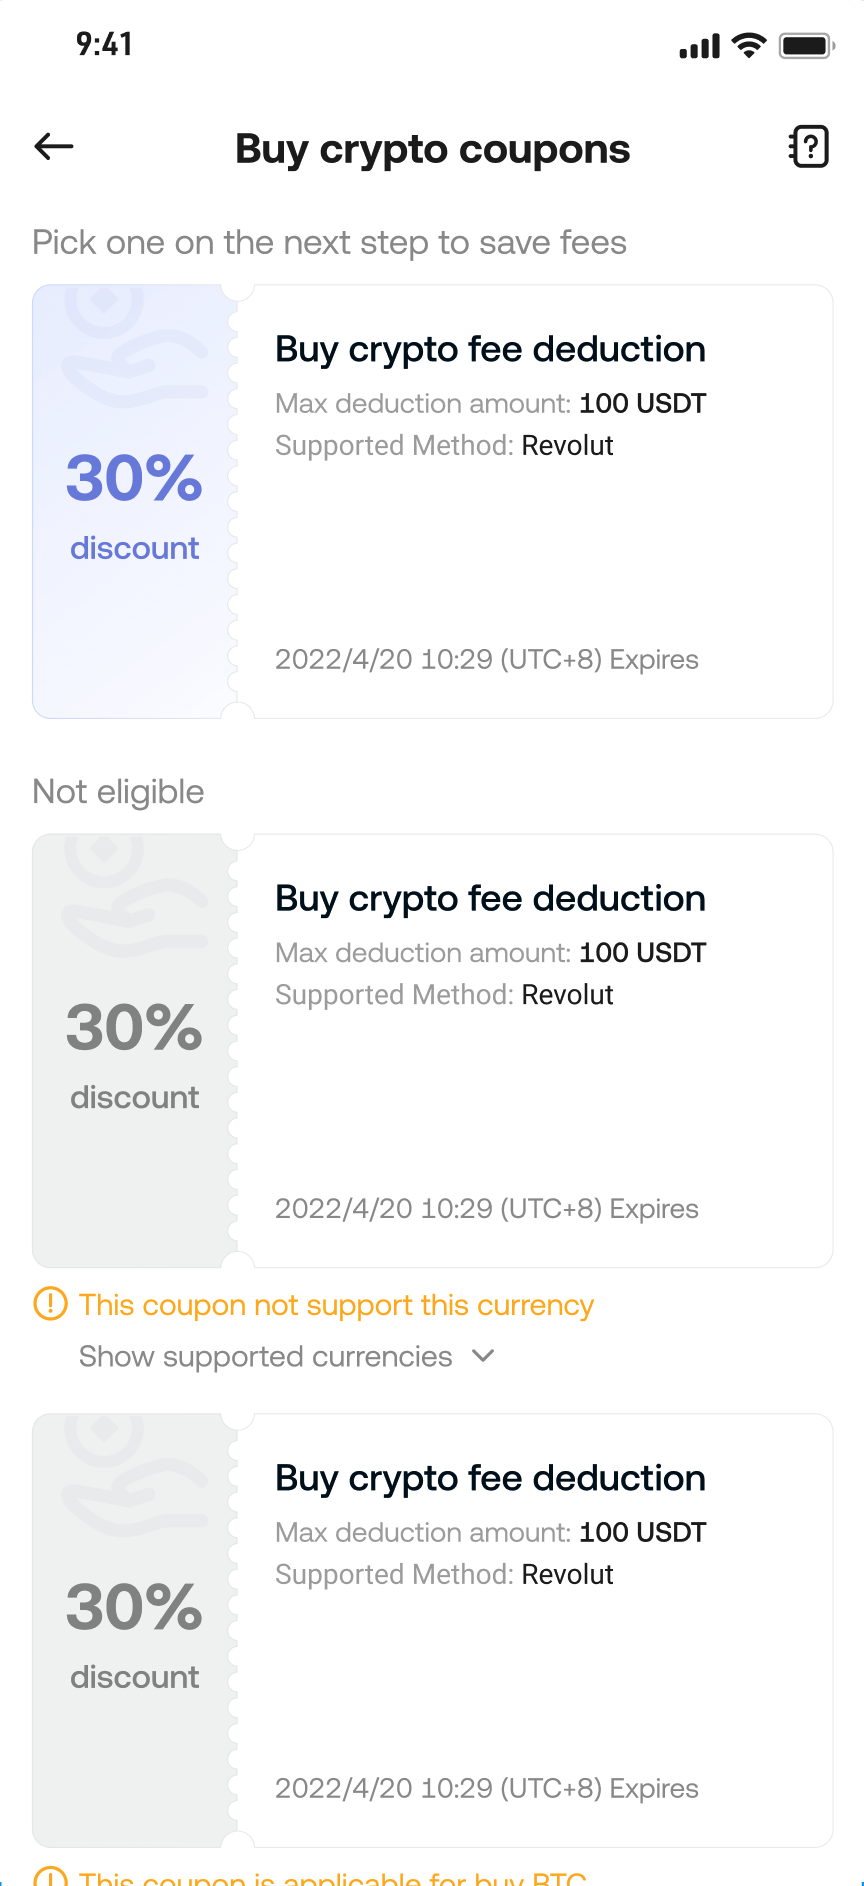This screenshot has height=1886, width=864.
Task: Tap the cellular signal bars icon
Action: click(x=699, y=47)
